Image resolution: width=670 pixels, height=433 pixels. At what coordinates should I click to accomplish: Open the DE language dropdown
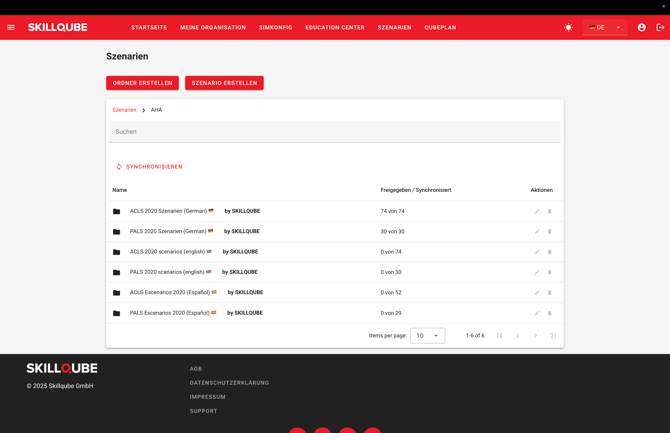click(605, 28)
